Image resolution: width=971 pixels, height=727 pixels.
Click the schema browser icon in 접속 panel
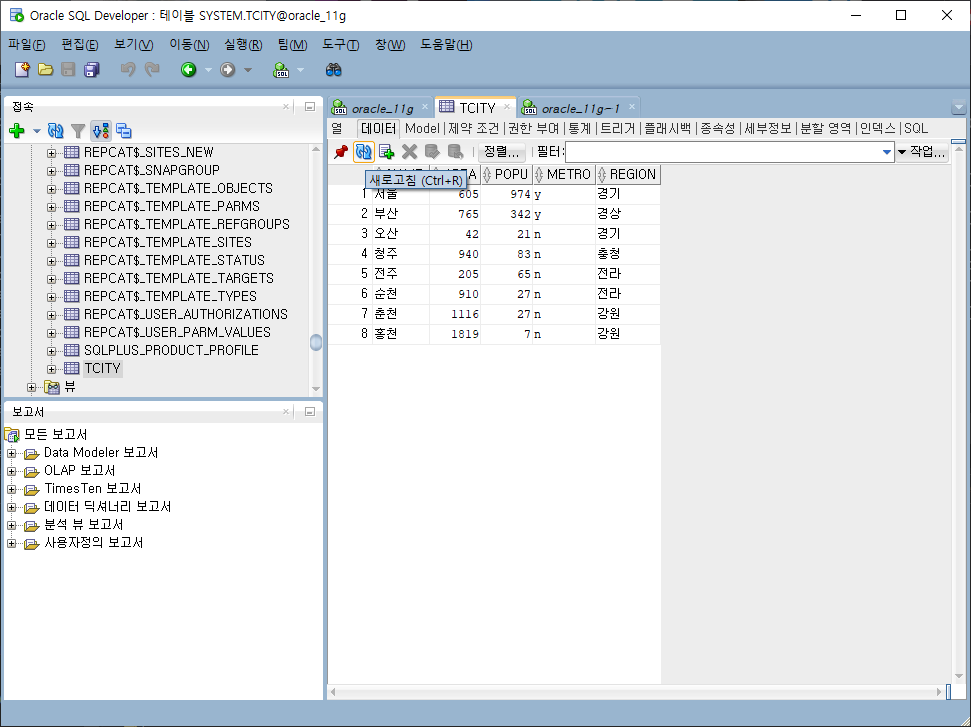(101, 131)
